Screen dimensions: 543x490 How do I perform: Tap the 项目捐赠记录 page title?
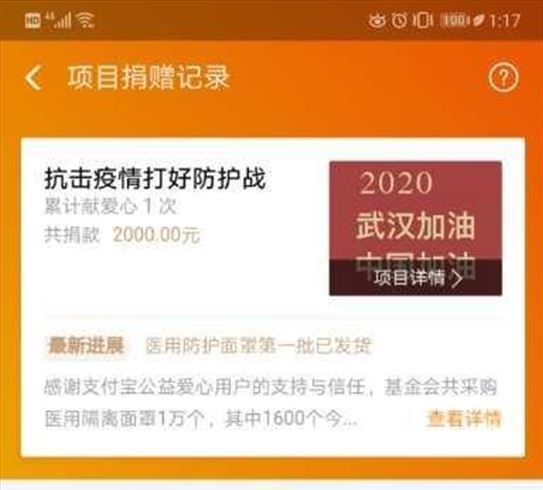pyautogui.click(x=148, y=78)
